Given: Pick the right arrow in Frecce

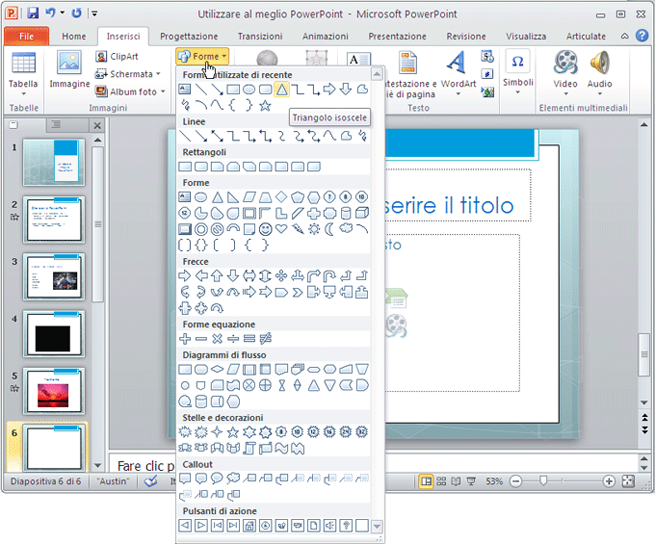Looking at the screenshot, I should click(185, 276).
